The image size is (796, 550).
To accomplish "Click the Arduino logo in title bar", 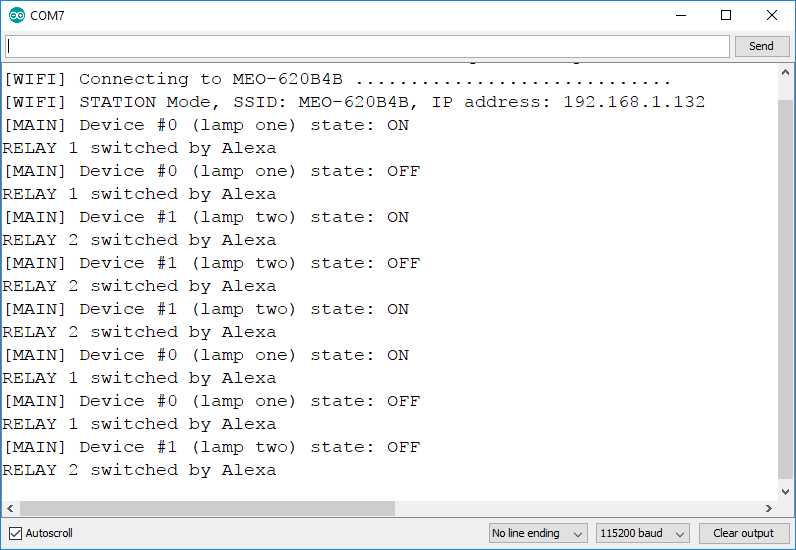I will [x=15, y=15].
